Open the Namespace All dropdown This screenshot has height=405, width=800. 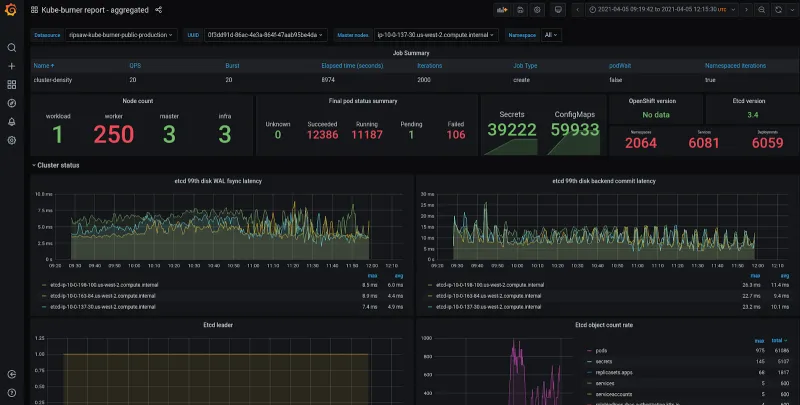pos(549,35)
